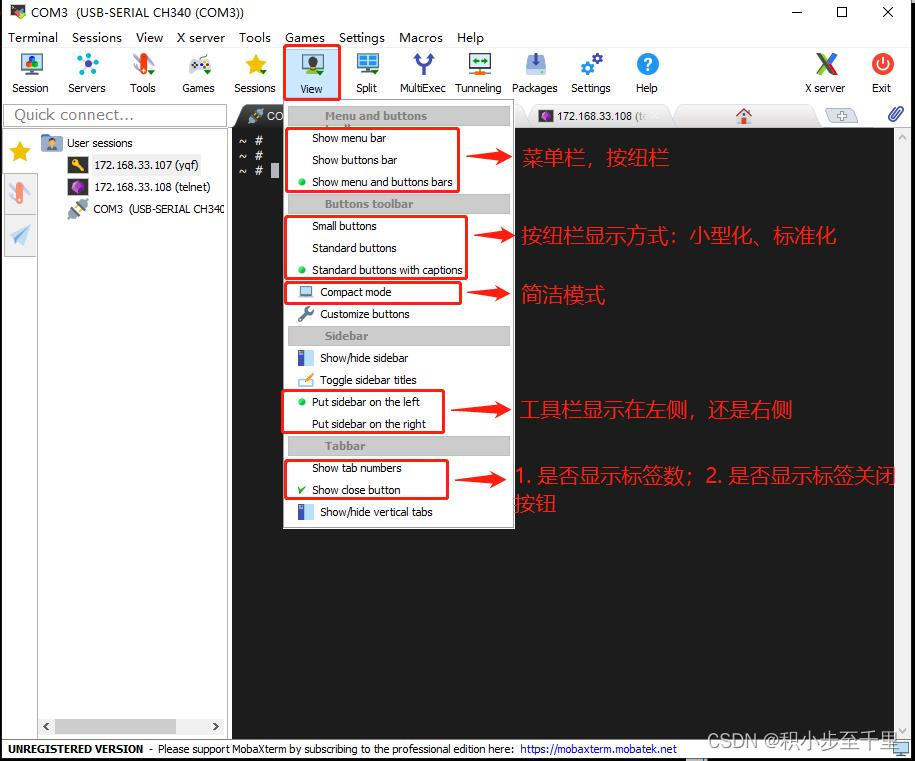
Task: Click terminal scrollbar up arrow
Action: (902, 138)
